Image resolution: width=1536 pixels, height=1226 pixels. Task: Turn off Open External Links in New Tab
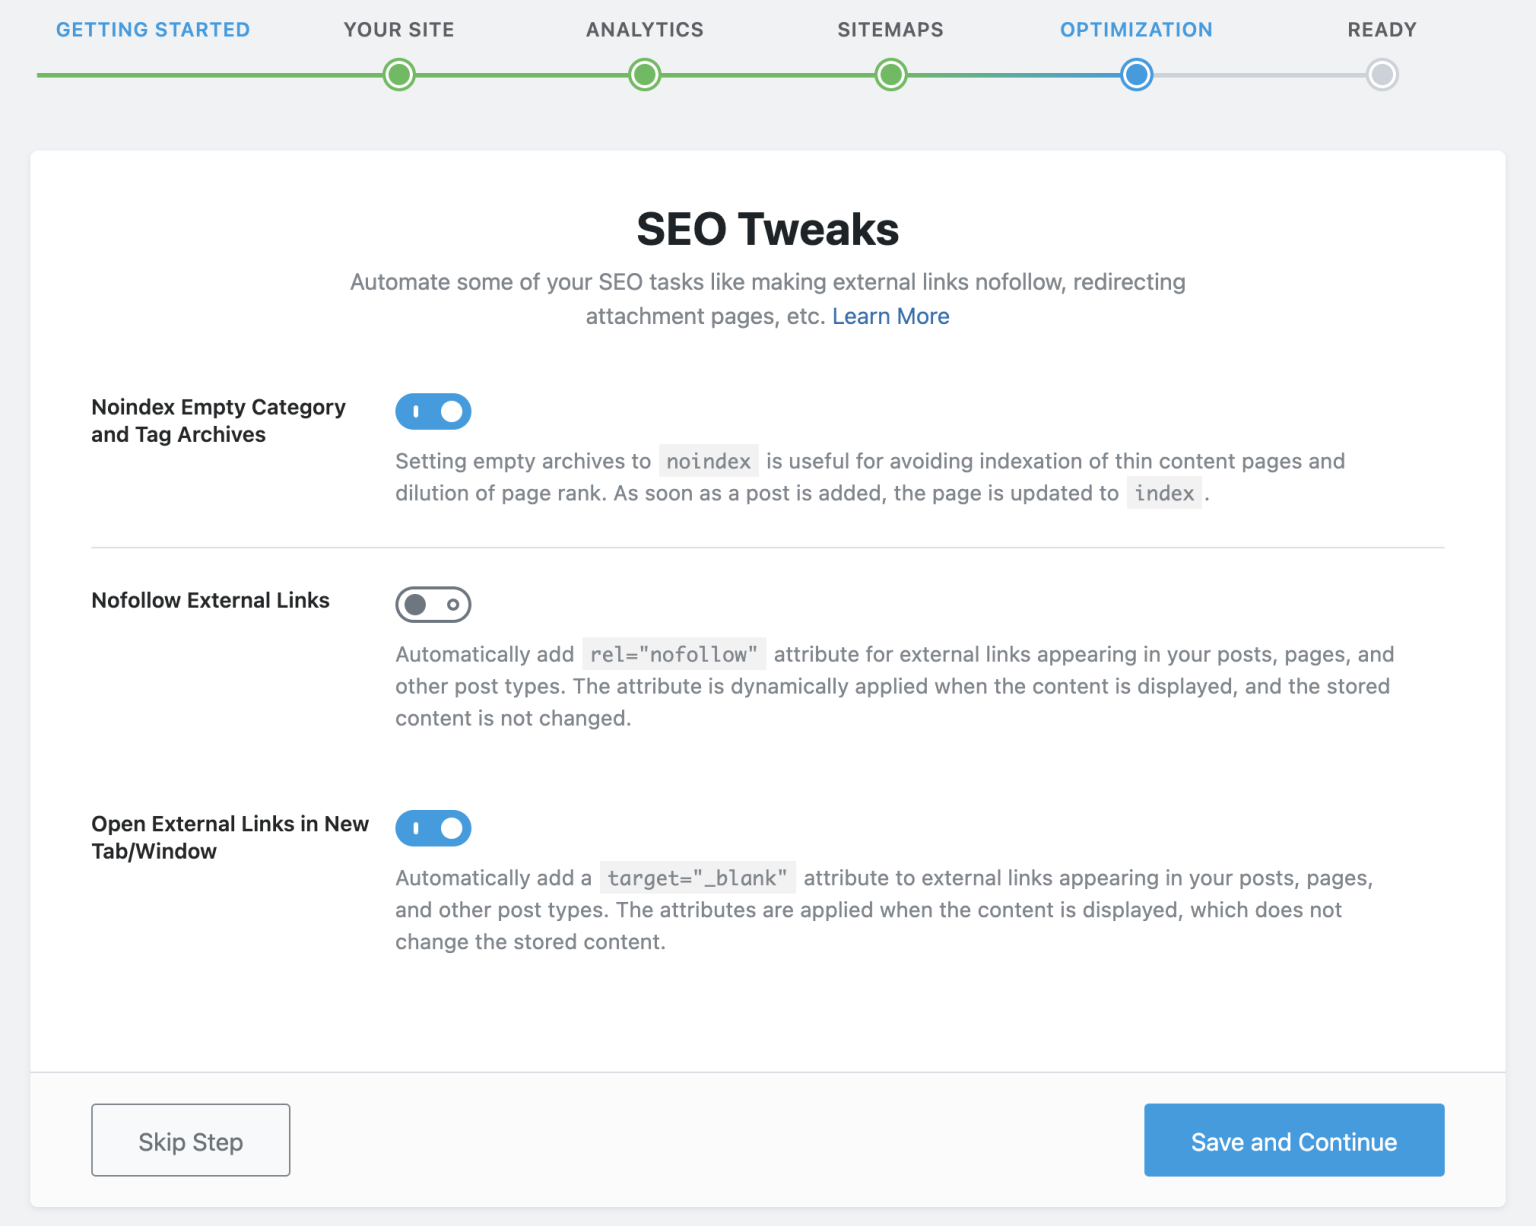[x=433, y=828]
